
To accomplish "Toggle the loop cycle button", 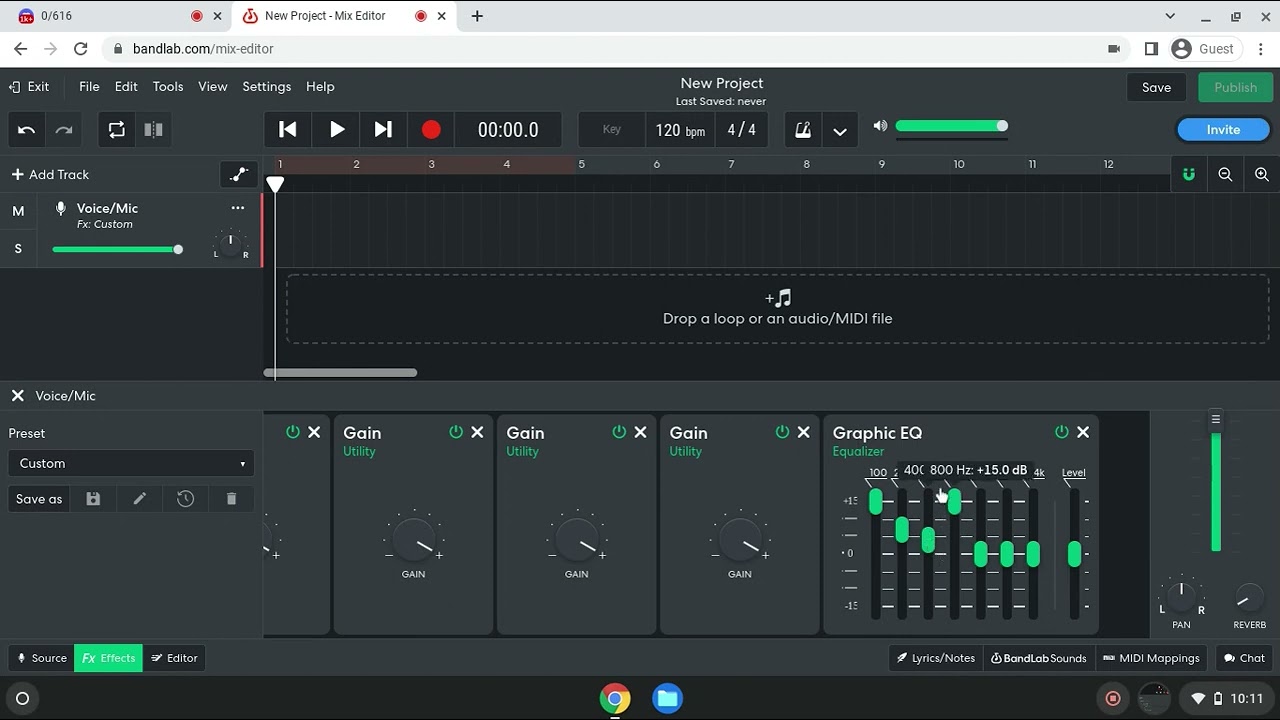I will point(117,130).
